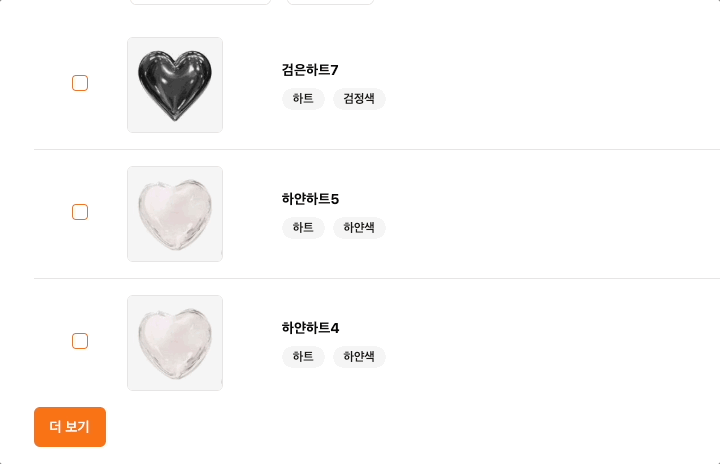Click the 하얀색 tag under 하얀하트4
720x464 pixels.
click(359, 357)
